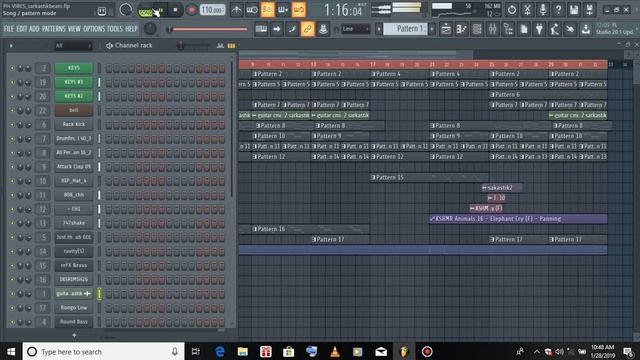
Task: Click the metronome icon
Action: click(236, 10)
